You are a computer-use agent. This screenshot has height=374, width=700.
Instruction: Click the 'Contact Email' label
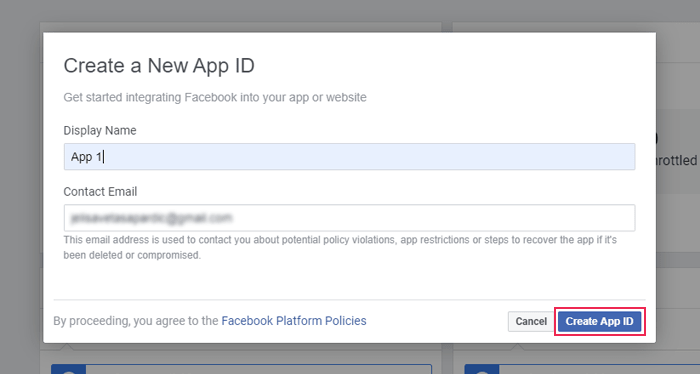[x=100, y=191]
